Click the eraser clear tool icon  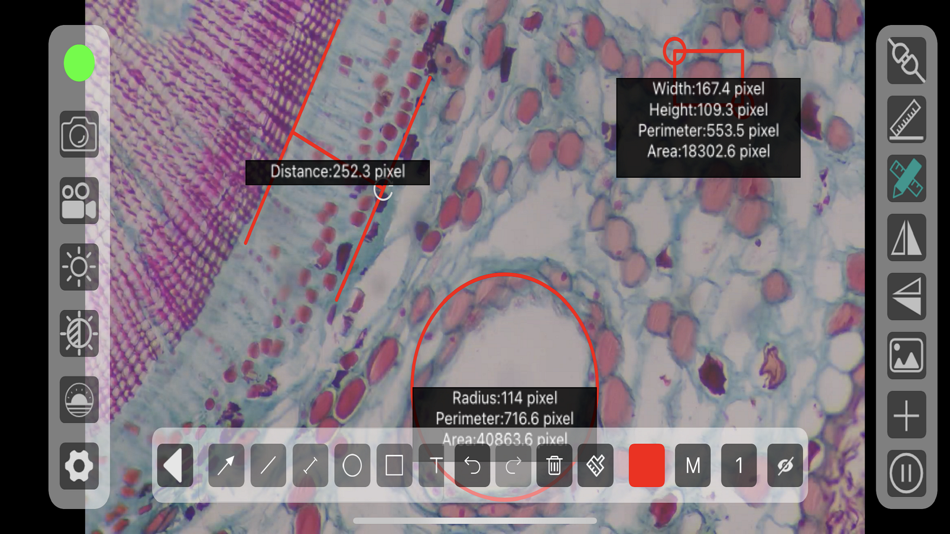pos(596,466)
